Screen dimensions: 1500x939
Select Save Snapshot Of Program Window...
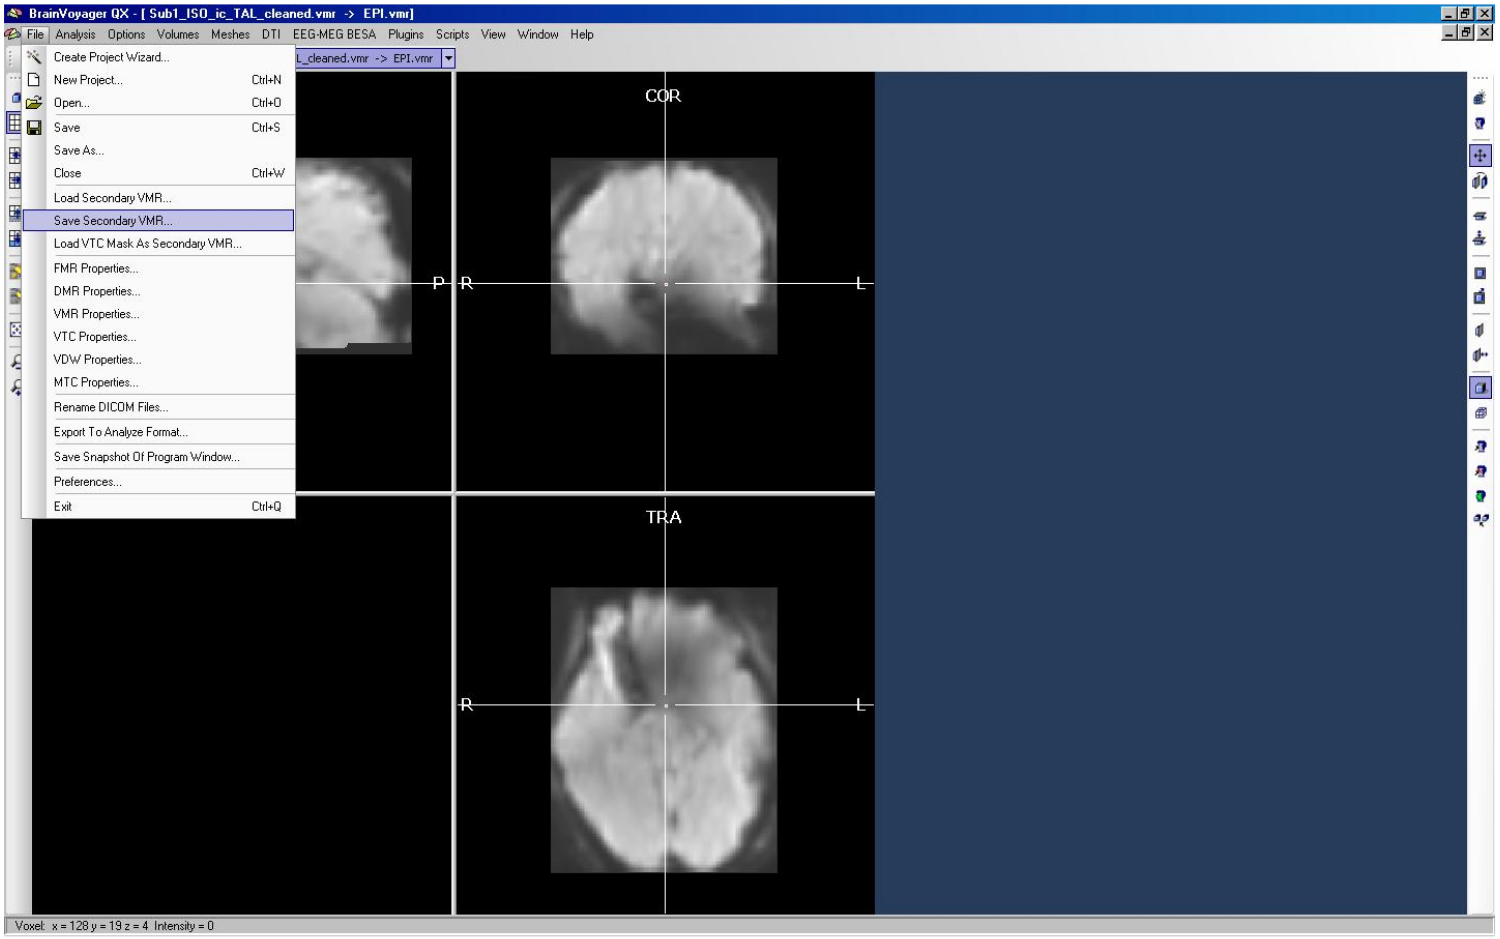158,457
